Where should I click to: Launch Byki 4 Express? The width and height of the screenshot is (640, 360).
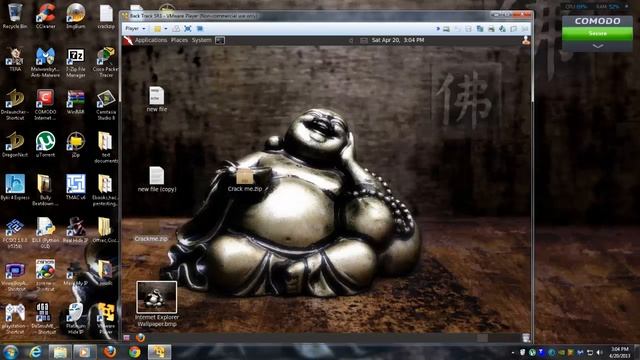tap(15, 187)
